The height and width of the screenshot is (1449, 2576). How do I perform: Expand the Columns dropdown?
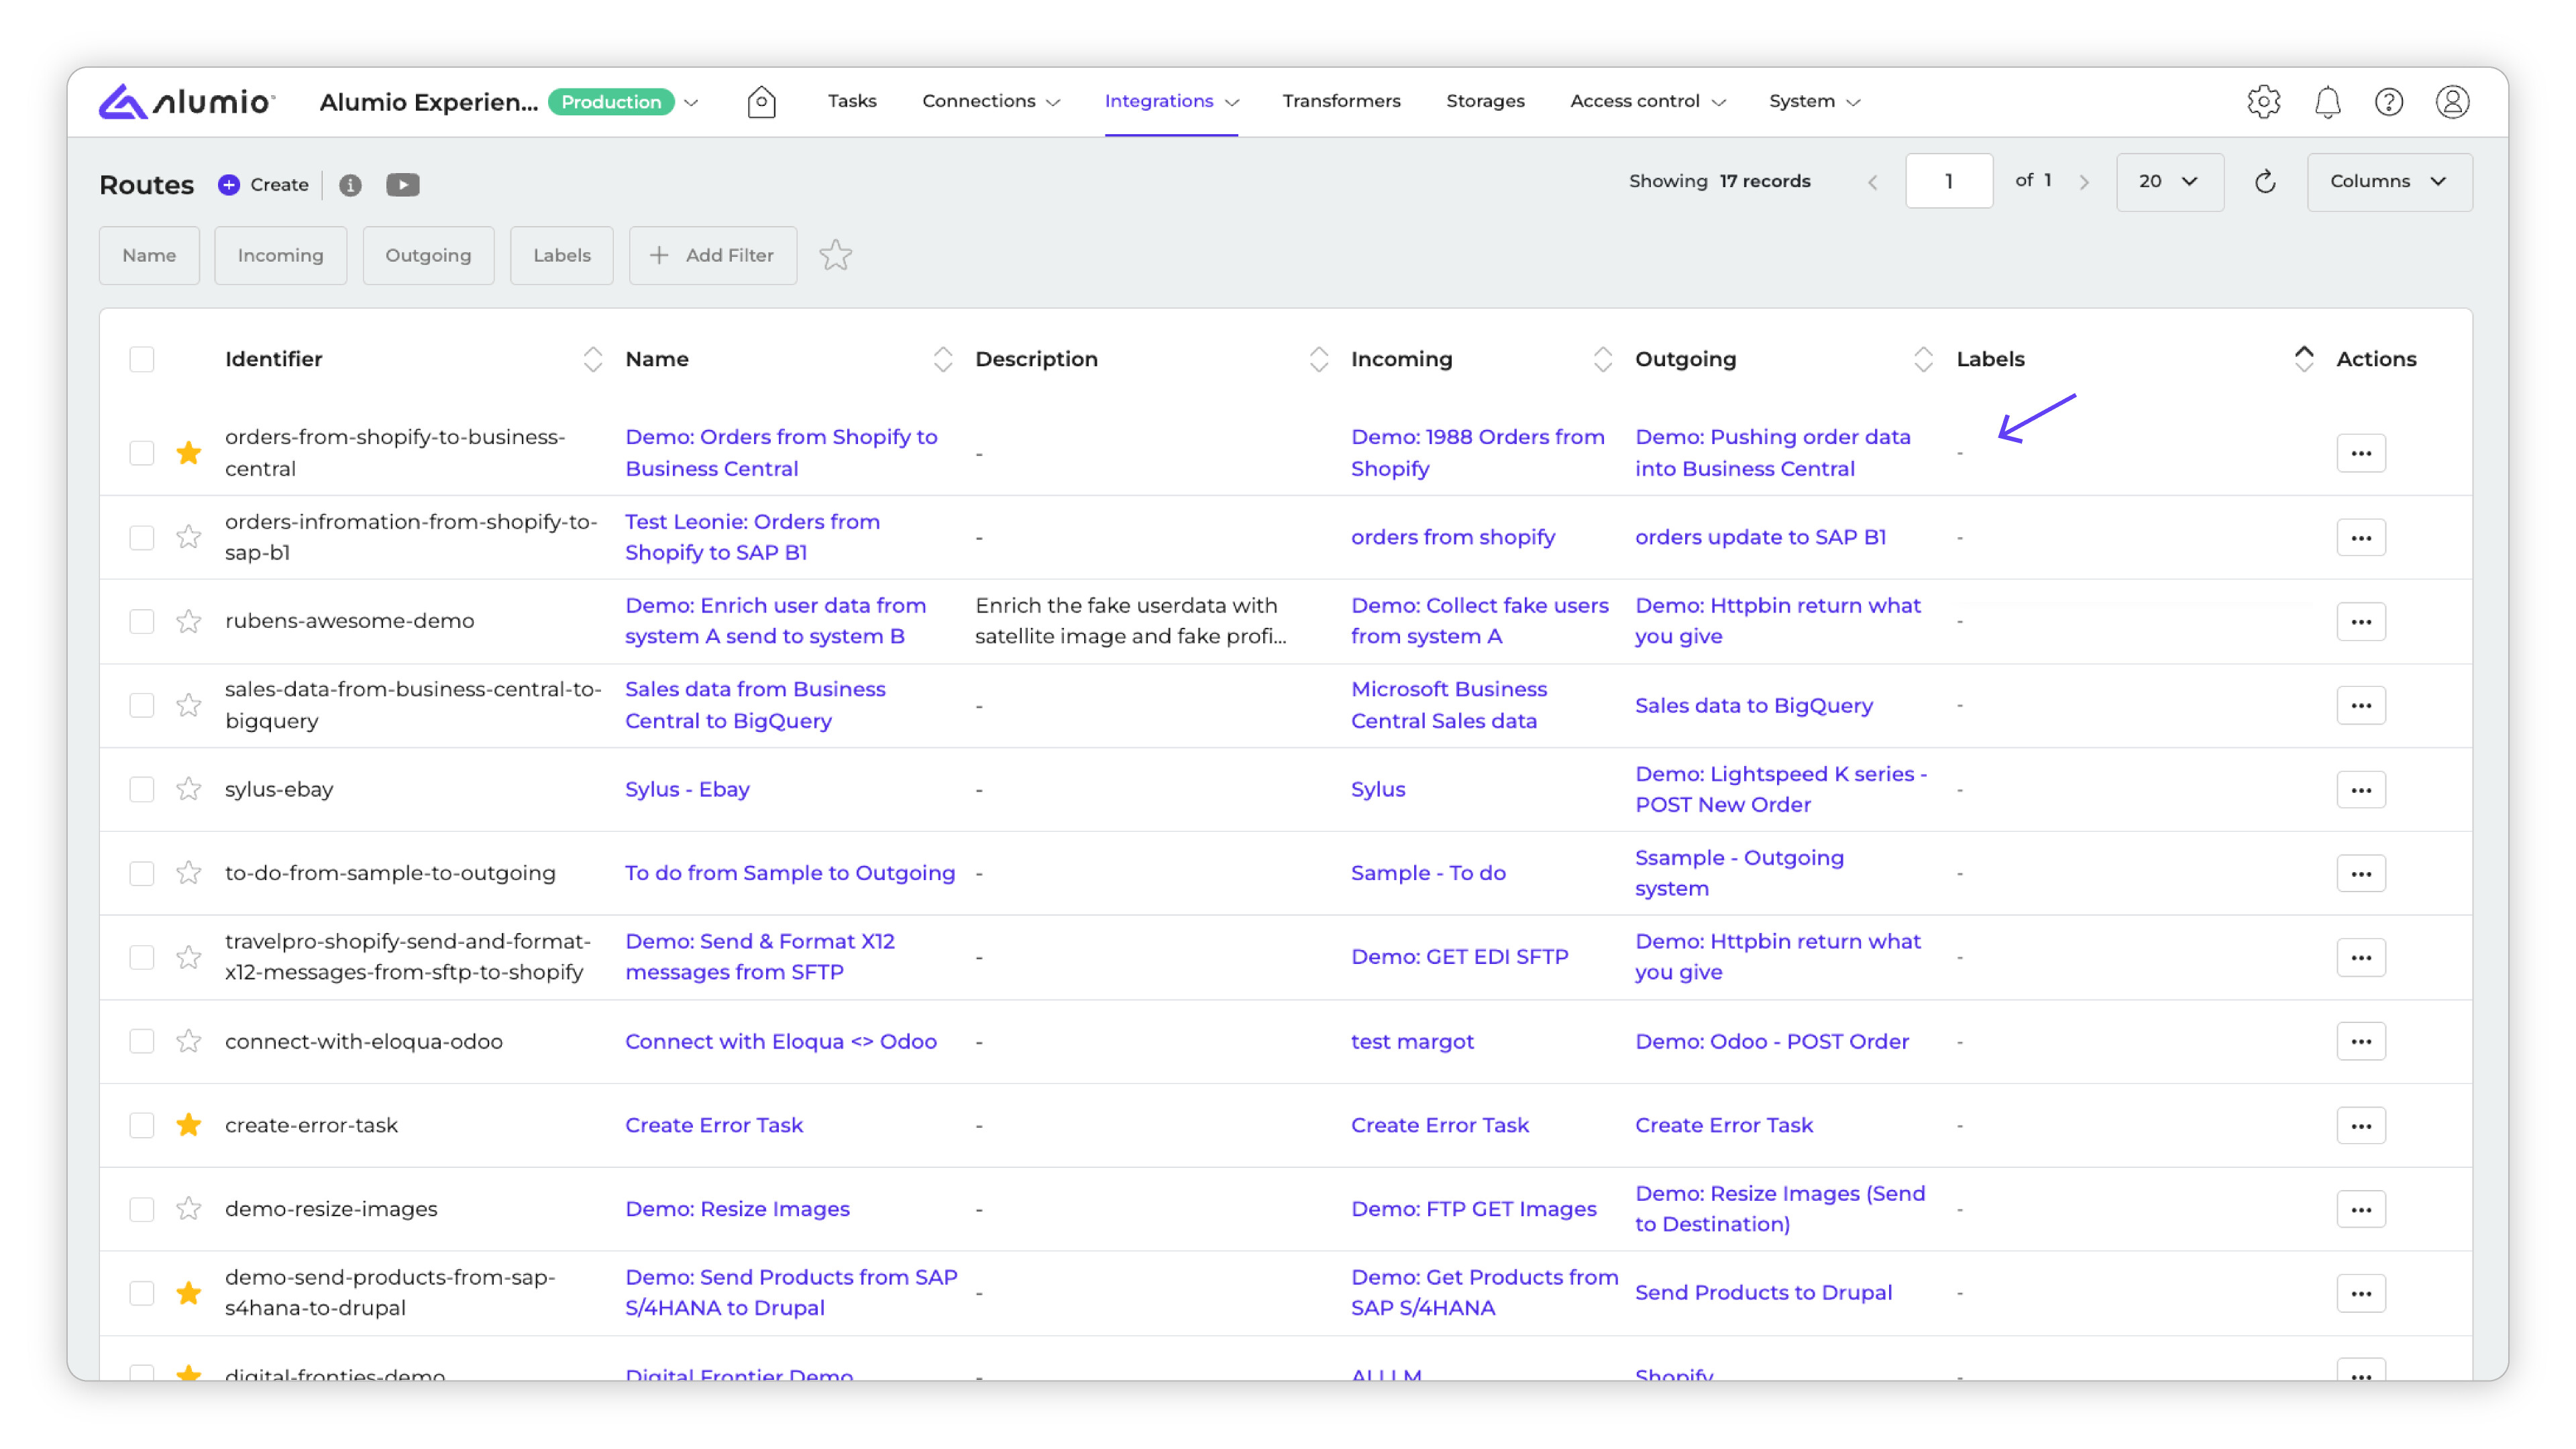pyautogui.click(x=2388, y=181)
